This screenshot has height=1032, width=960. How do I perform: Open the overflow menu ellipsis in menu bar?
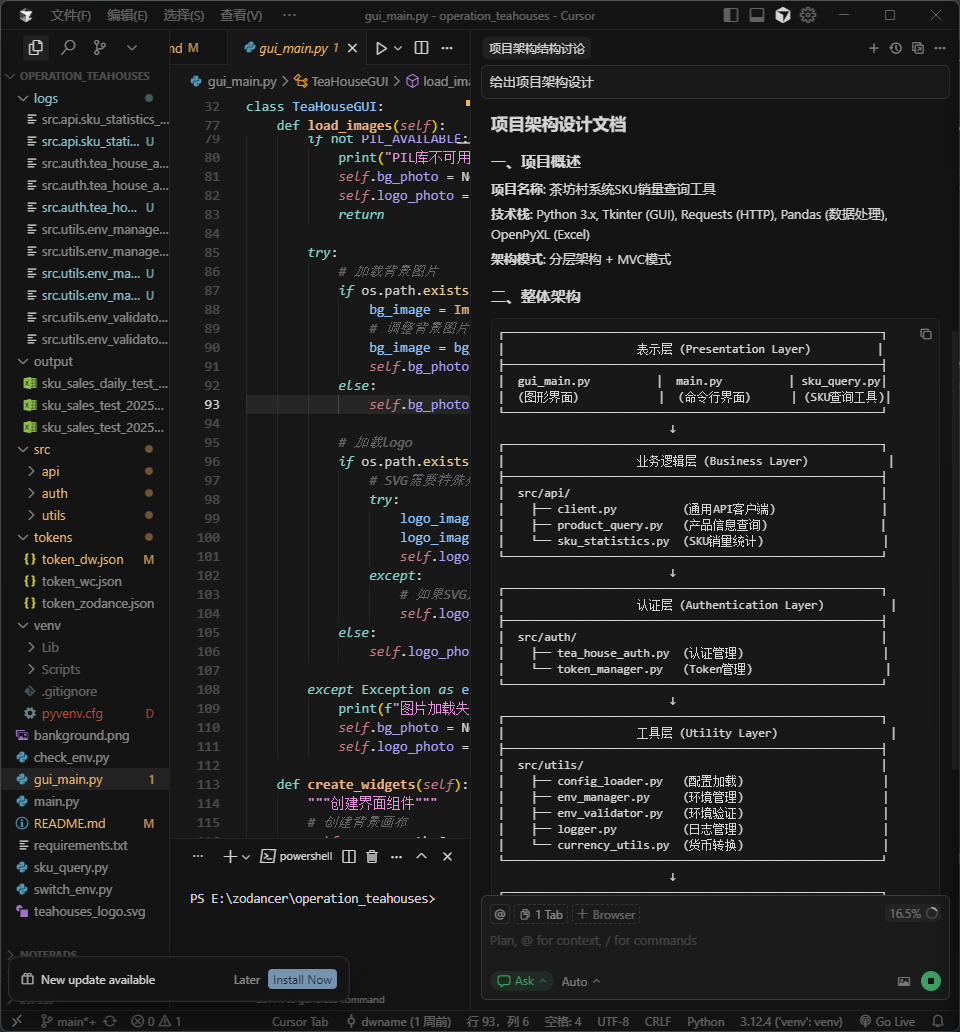(x=289, y=15)
